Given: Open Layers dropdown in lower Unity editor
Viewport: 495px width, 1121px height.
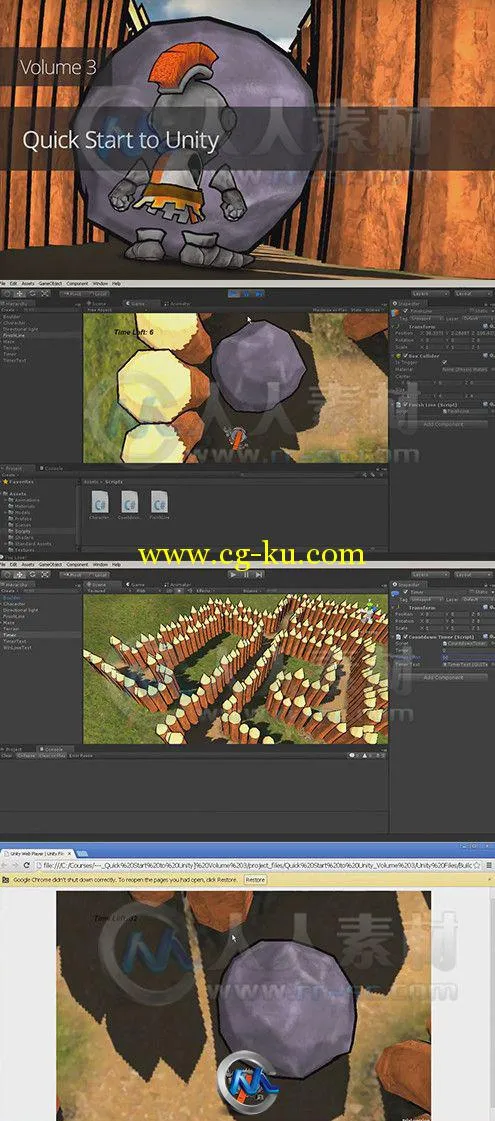Looking at the screenshot, I should coord(431,574).
